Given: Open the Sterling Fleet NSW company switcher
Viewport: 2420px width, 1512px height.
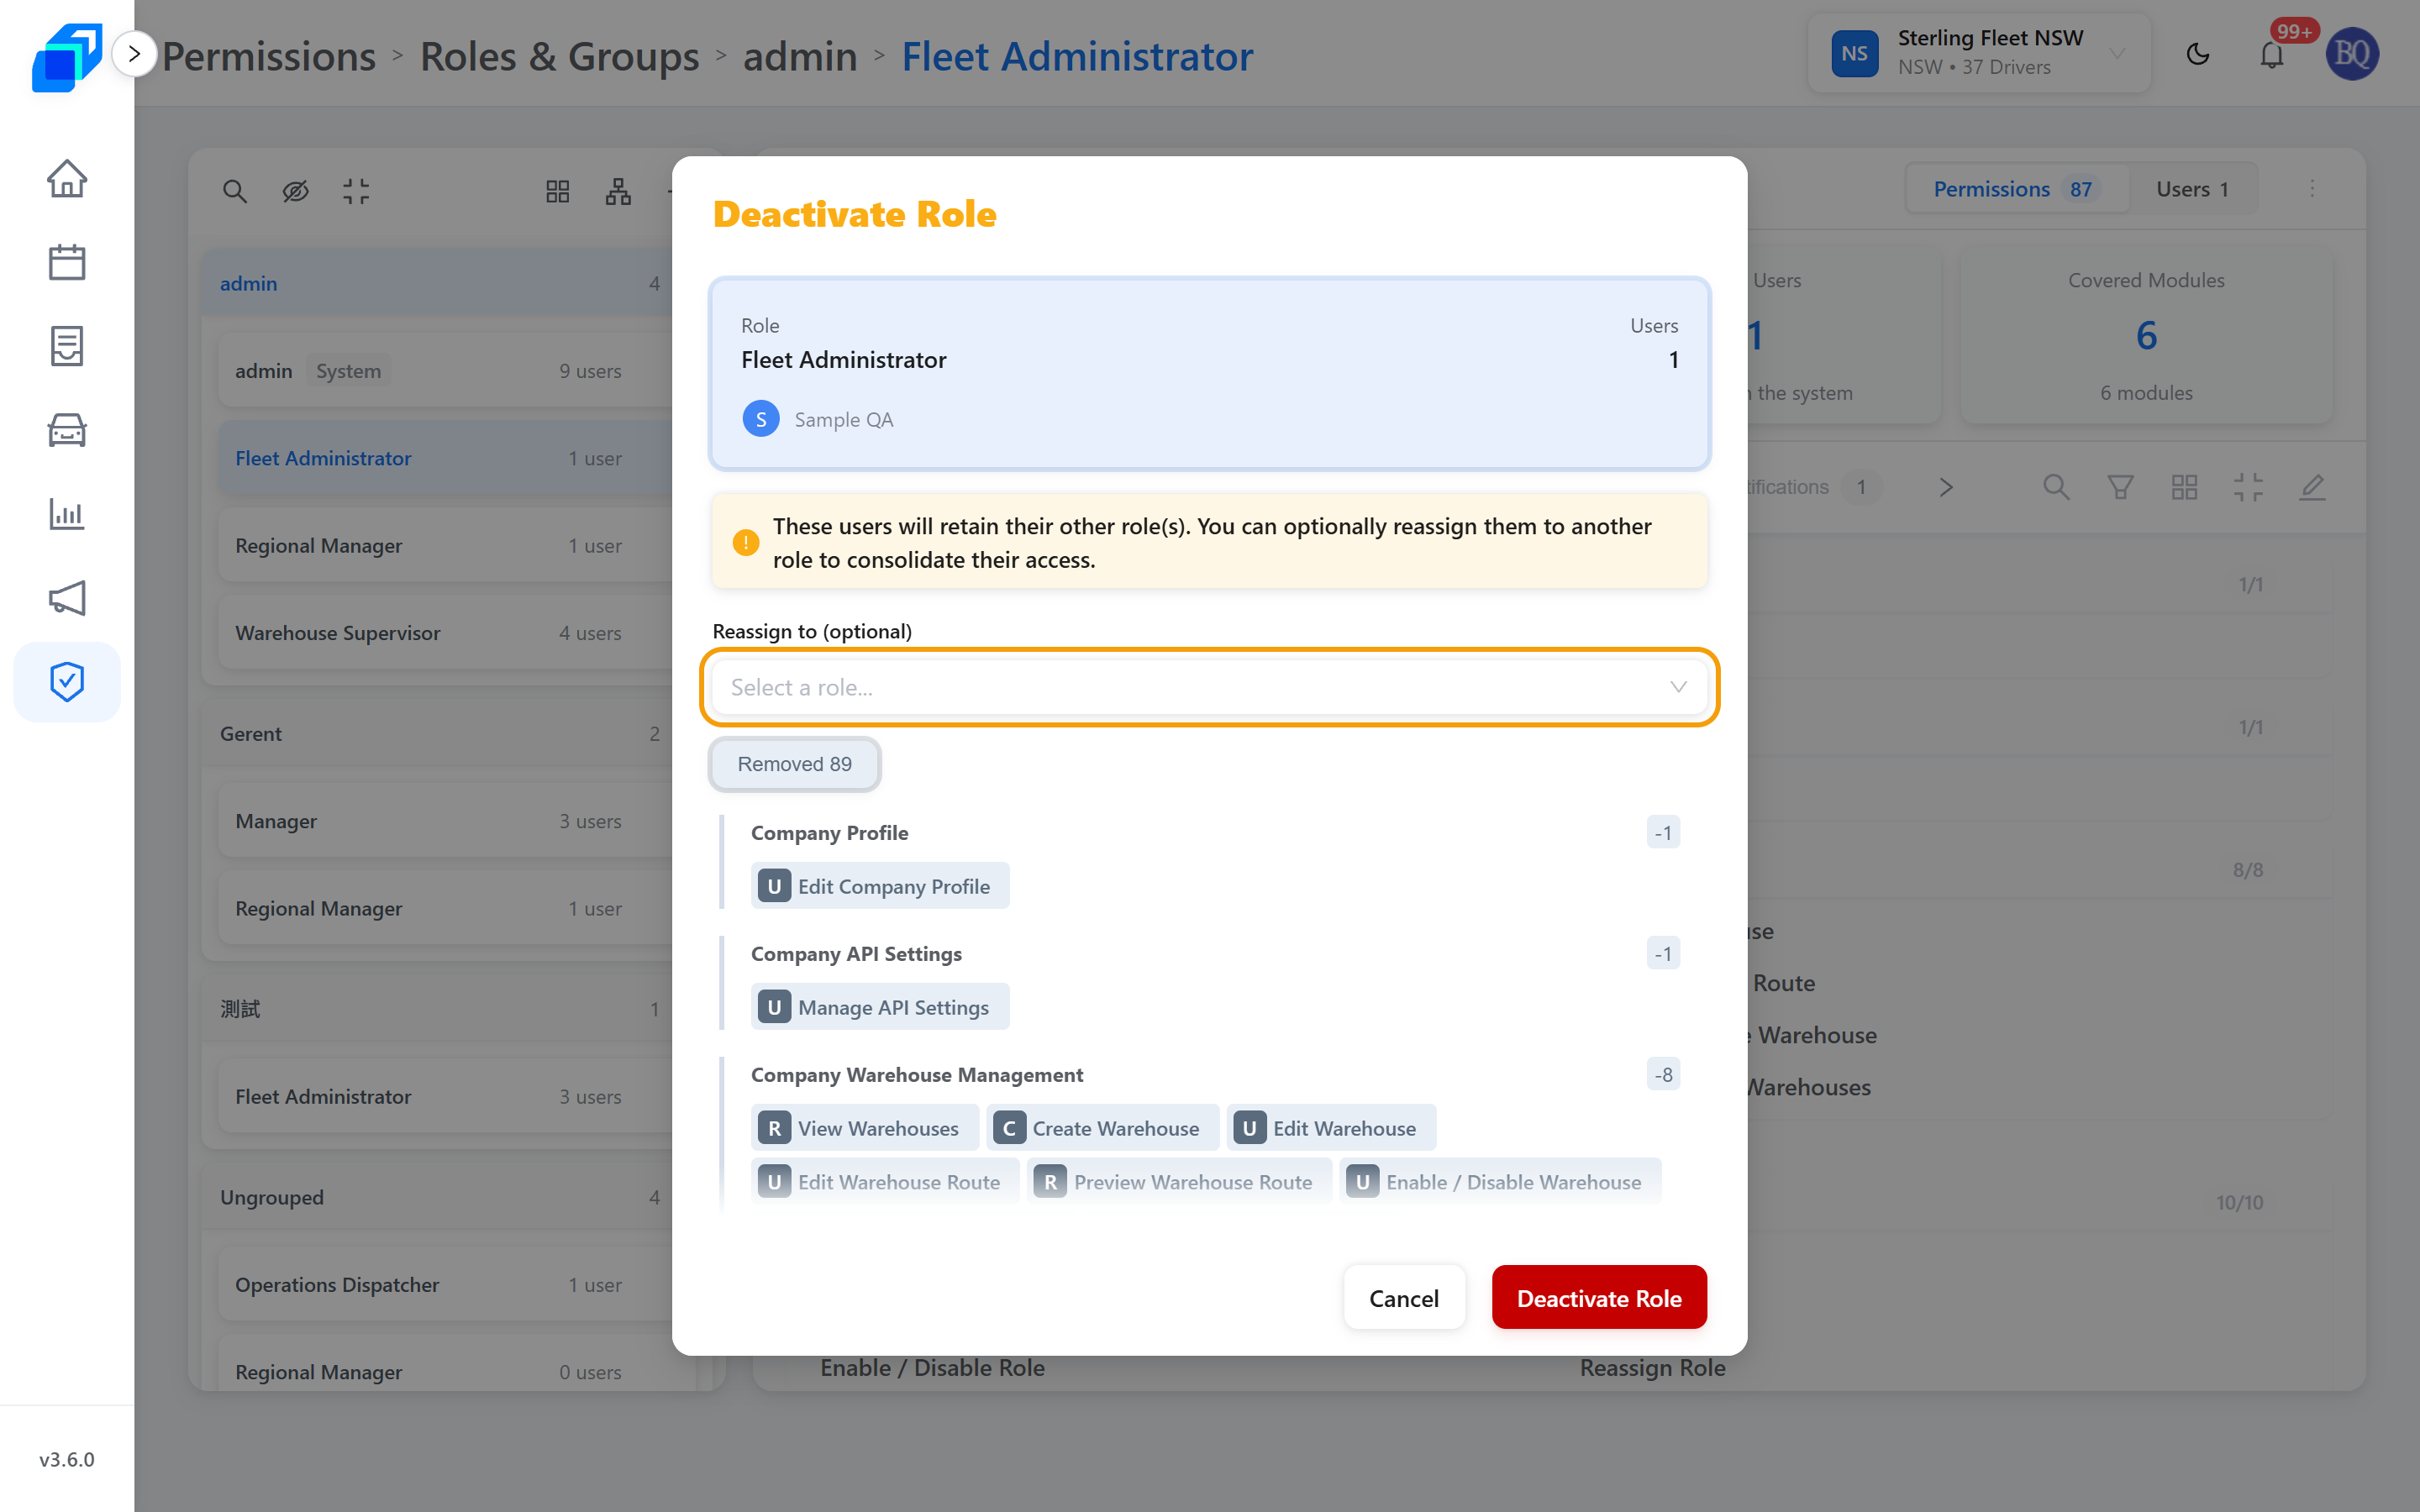Looking at the screenshot, I should coord(1979,54).
